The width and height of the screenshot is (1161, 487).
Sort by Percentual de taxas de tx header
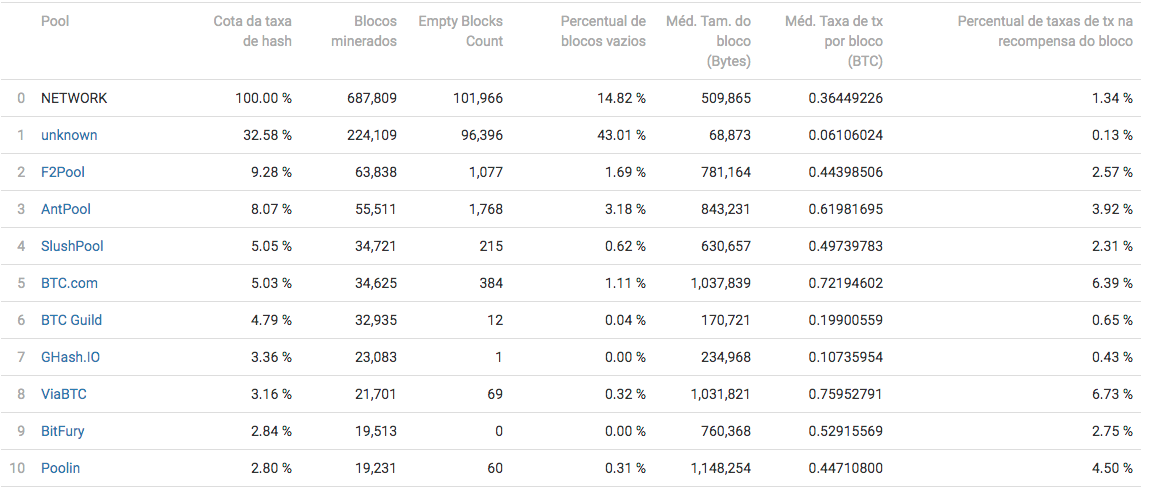(1045, 31)
